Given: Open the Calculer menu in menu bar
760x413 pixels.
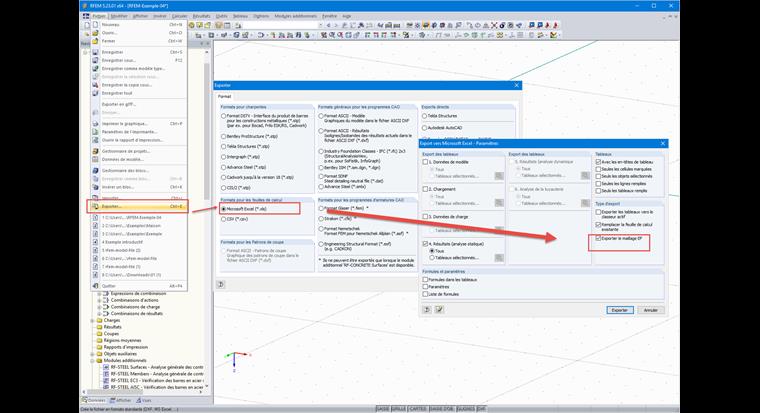Looking at the screenshot, I should [179, 16].
